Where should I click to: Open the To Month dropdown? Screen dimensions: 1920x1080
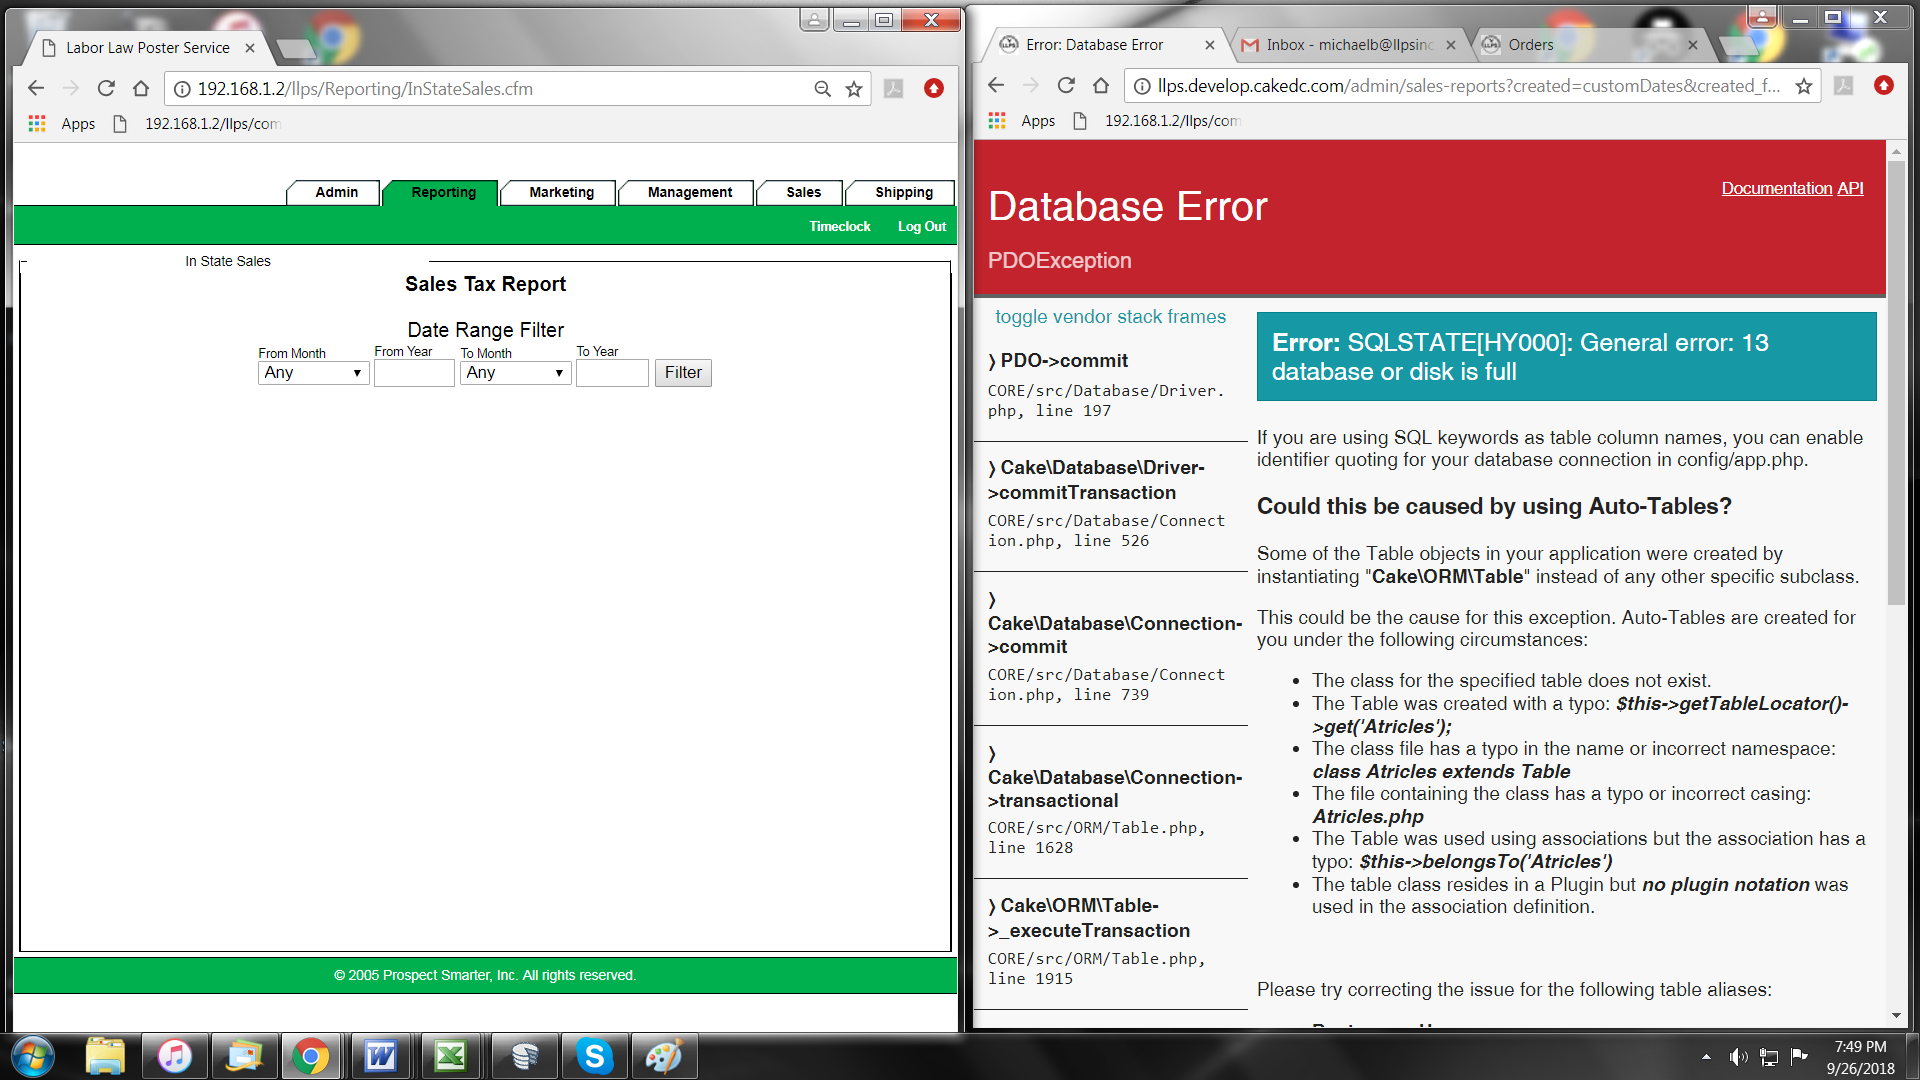pyautogui.click(x=515, y=372)
